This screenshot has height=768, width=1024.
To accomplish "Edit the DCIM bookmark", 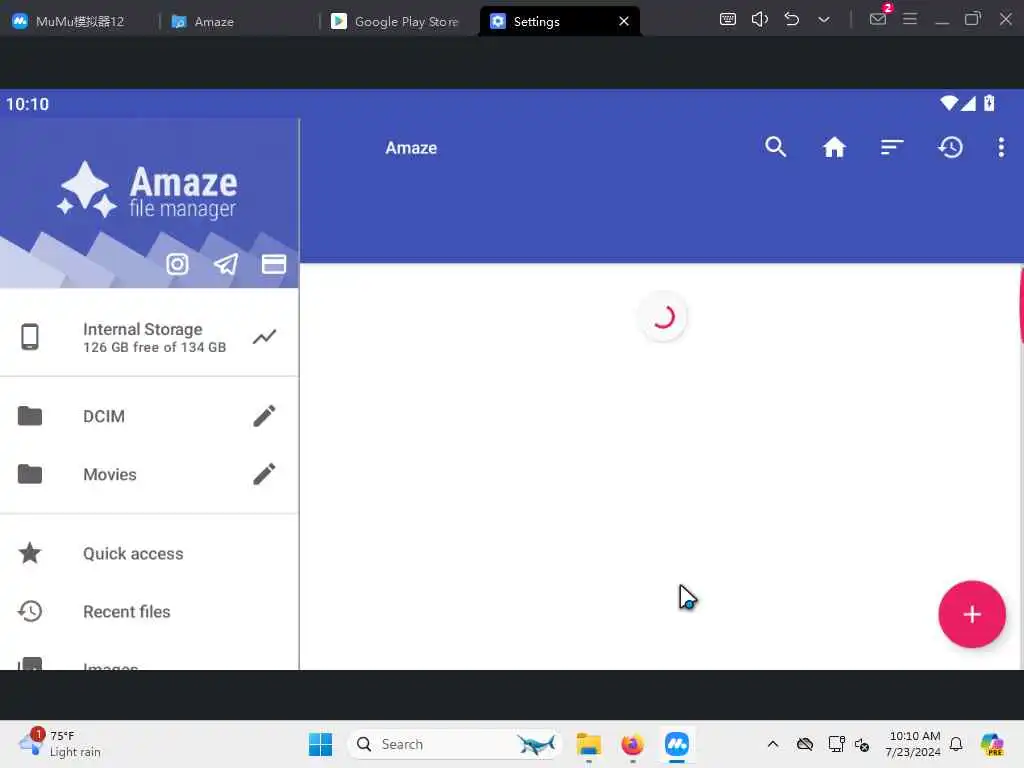I will (264, 416).
